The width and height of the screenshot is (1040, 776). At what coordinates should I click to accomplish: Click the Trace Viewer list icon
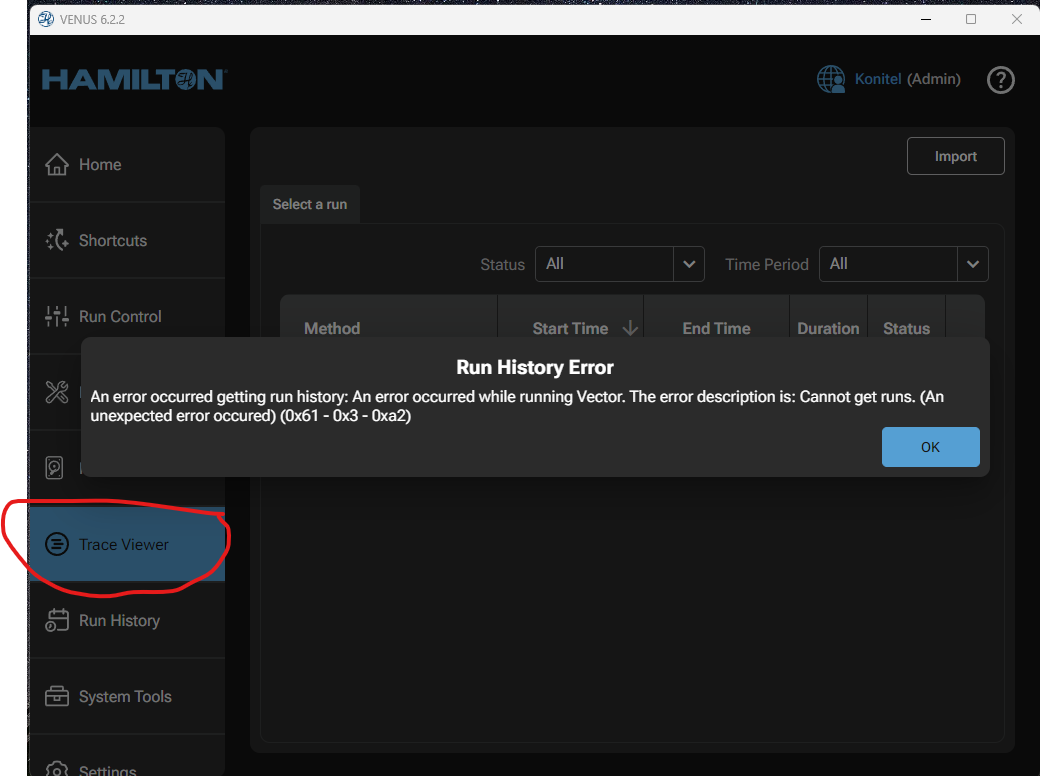(x=57, y=545)
